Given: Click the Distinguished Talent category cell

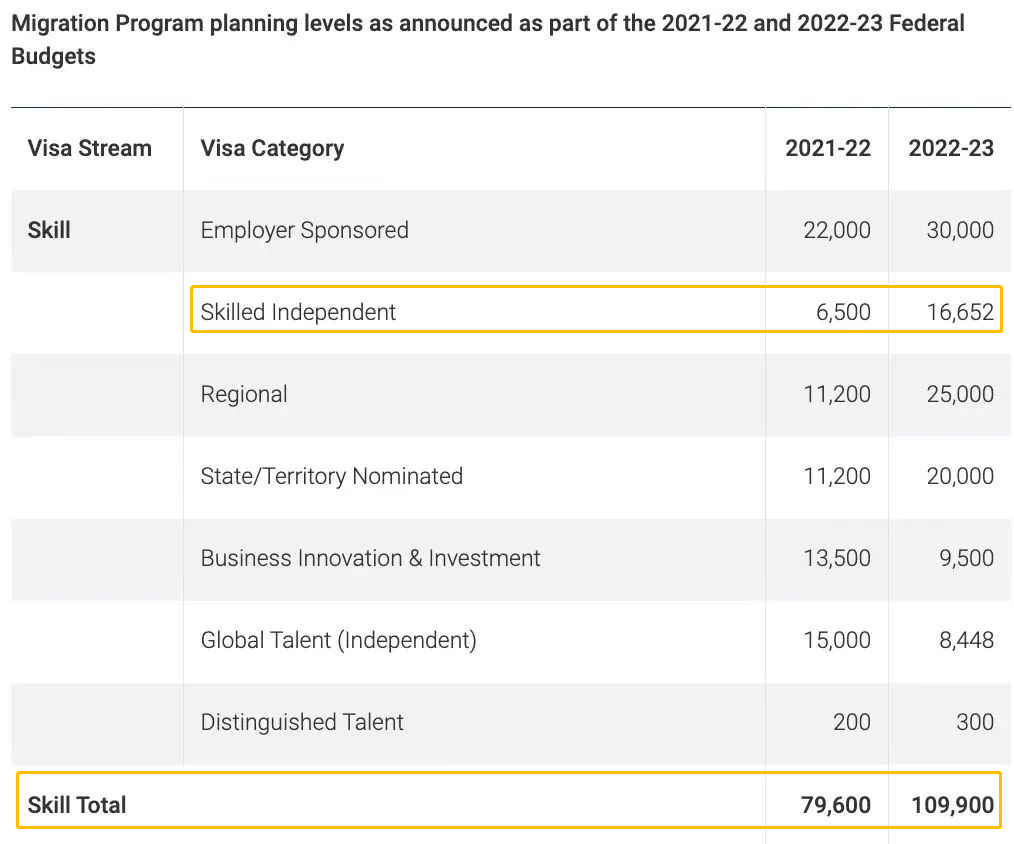Looking at the screenshot, I should [x=302, y=723].
